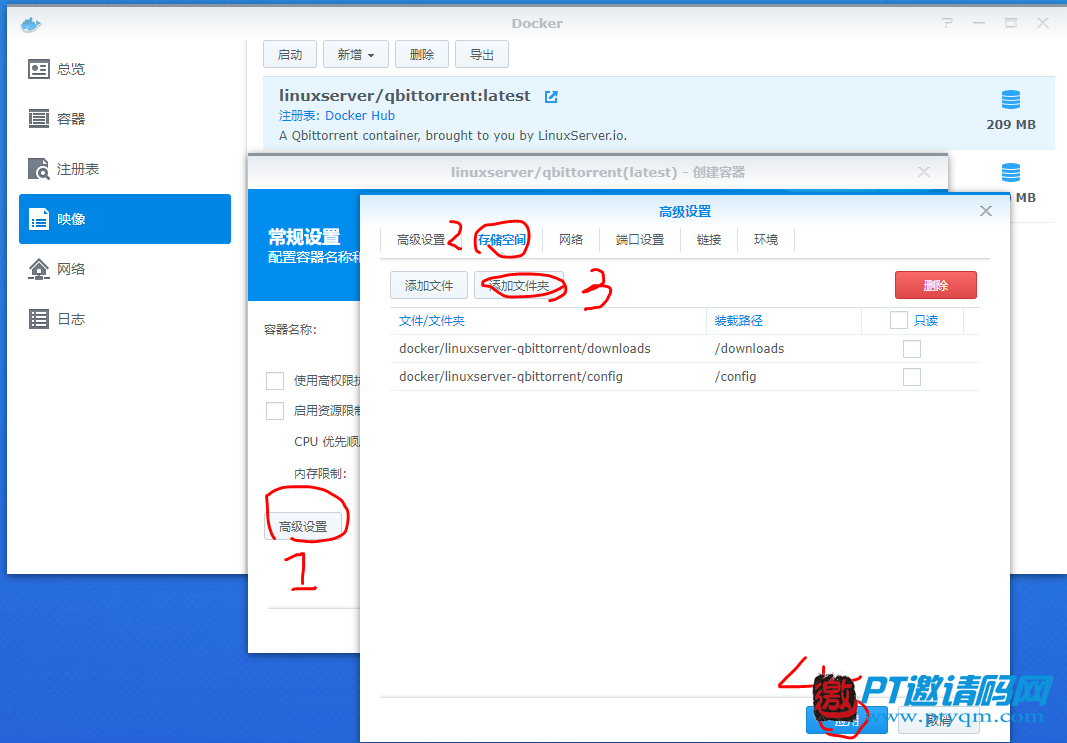Image resolution: width=1067 pixels, height=743 pixels.
Task: Click the database icon above 209 MB
Action: click(1011, 99)
